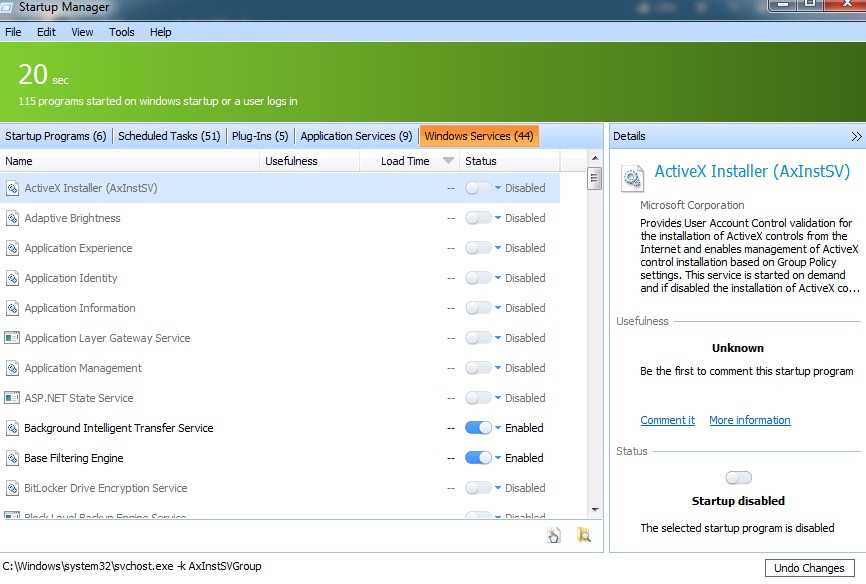Click the services list vertical scrollbar thumb
This screenshot has height=584, width=866.
(594, 179)
